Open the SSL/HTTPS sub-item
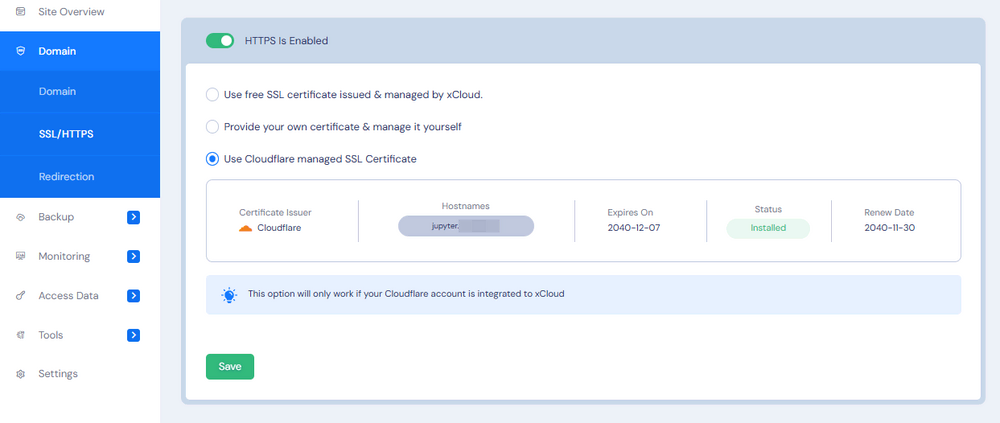 pyautogui.click(x=80, y=134)
